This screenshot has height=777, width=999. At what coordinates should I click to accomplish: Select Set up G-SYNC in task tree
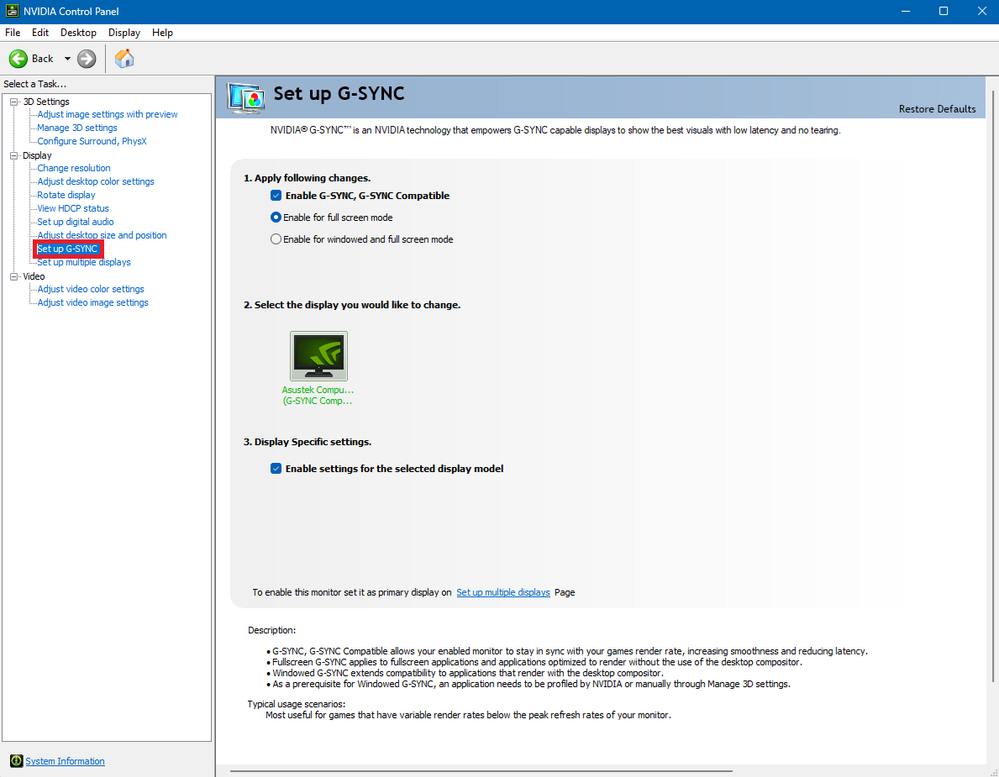tap(68, 249)
